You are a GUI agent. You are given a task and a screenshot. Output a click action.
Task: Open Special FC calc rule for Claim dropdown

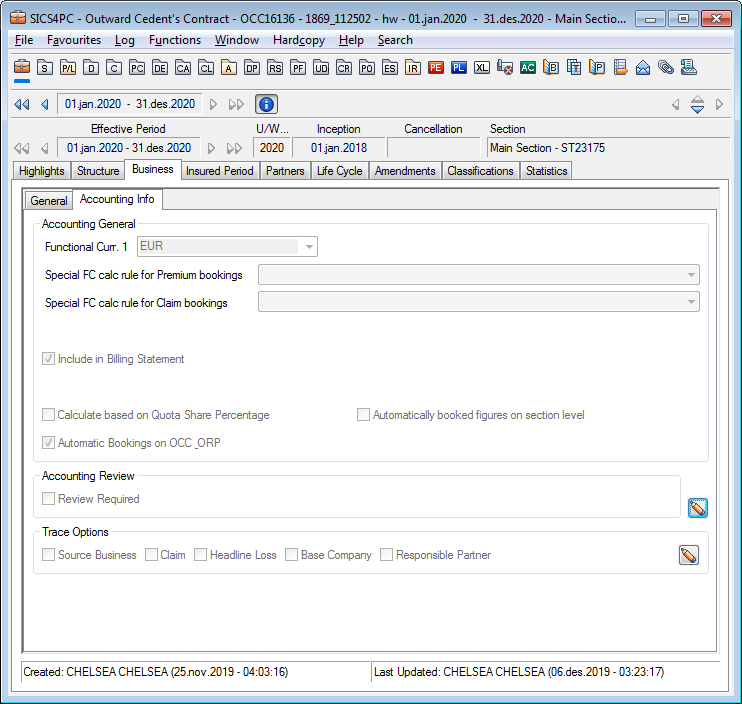coord(690,303)
